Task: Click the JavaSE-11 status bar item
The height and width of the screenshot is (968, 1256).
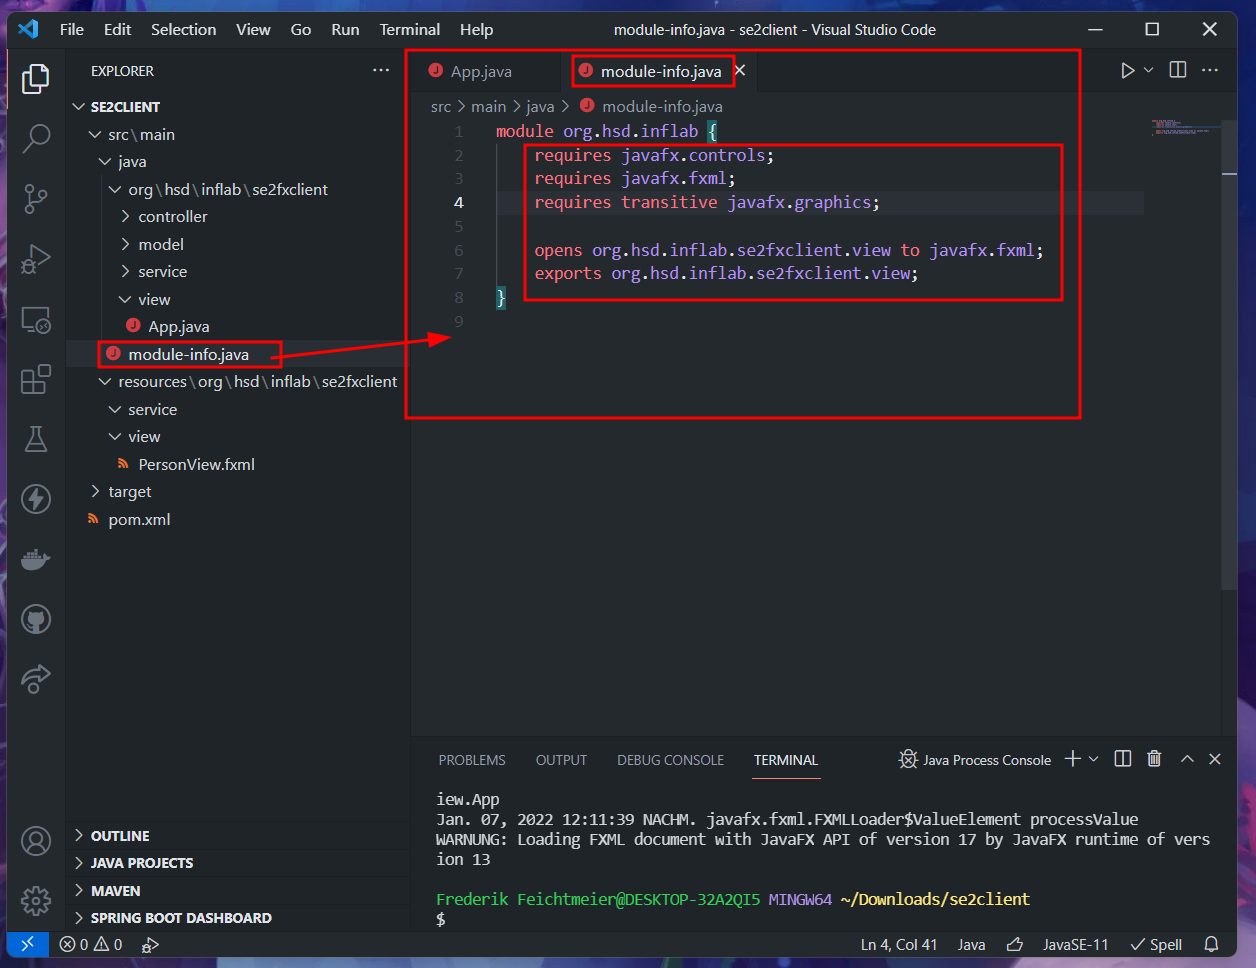Action: [1076, 944]
